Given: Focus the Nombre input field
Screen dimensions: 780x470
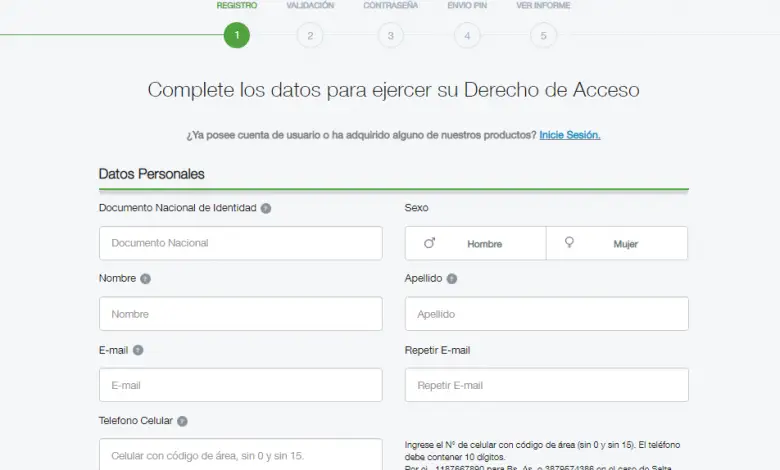Looking at the screenshot, I should [x=241, y=314].
